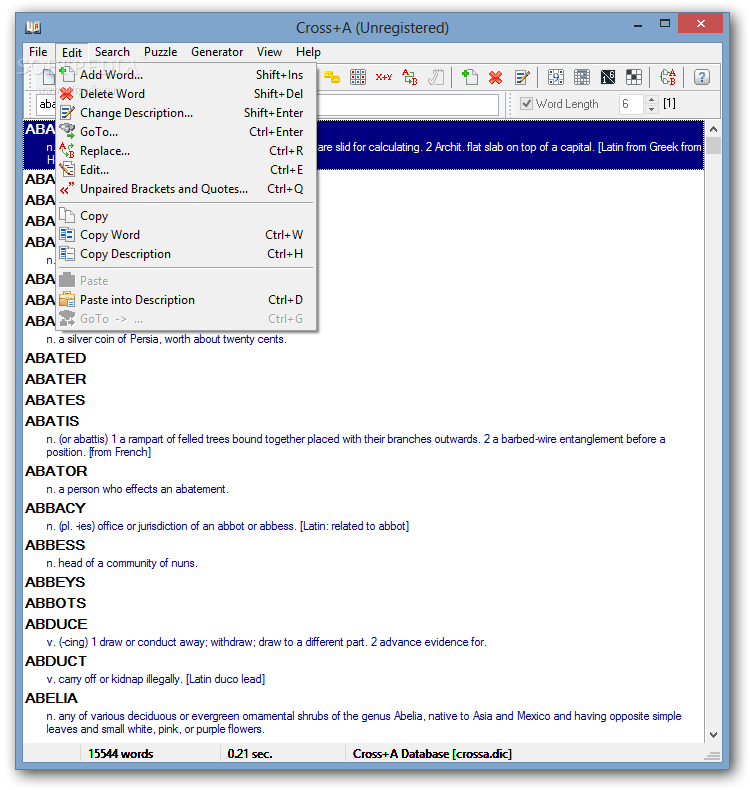The height and width of the screenshot is (790, 750).
Task: Click the description 'head of a community of nuns'
Action: (x=122, y=563)
